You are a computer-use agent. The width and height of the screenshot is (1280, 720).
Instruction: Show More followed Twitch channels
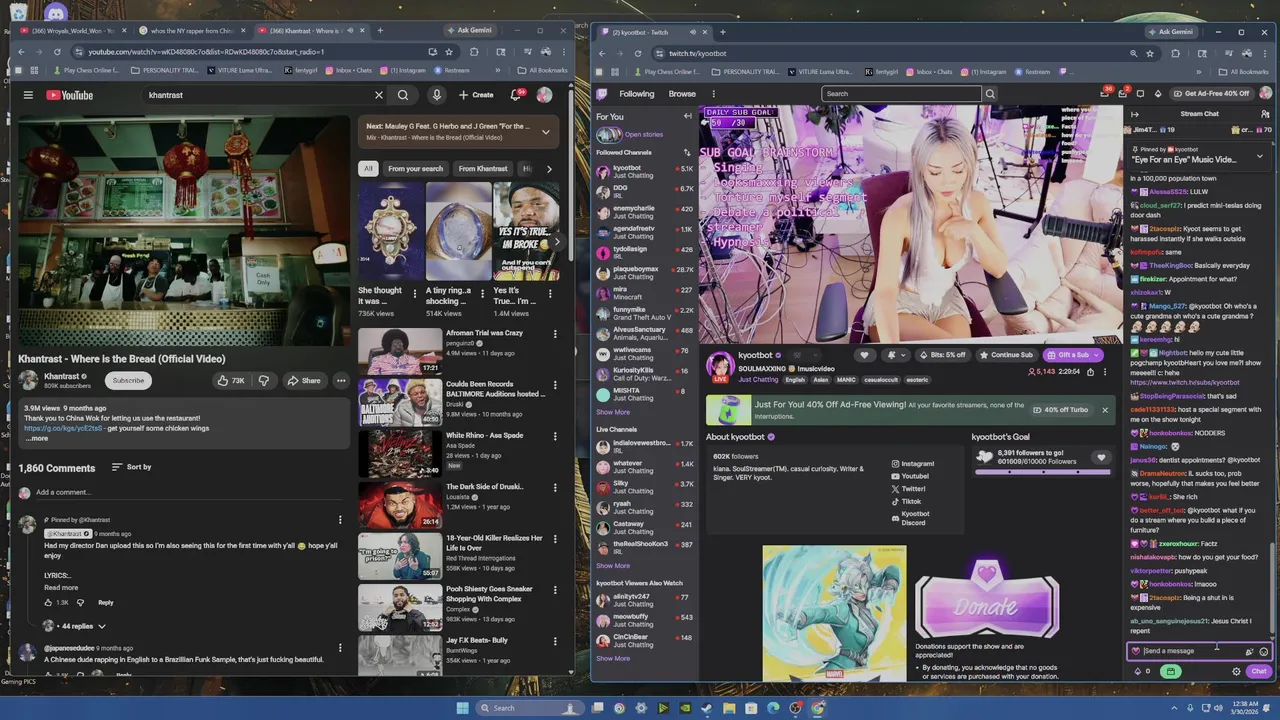(x=613, y=412)
